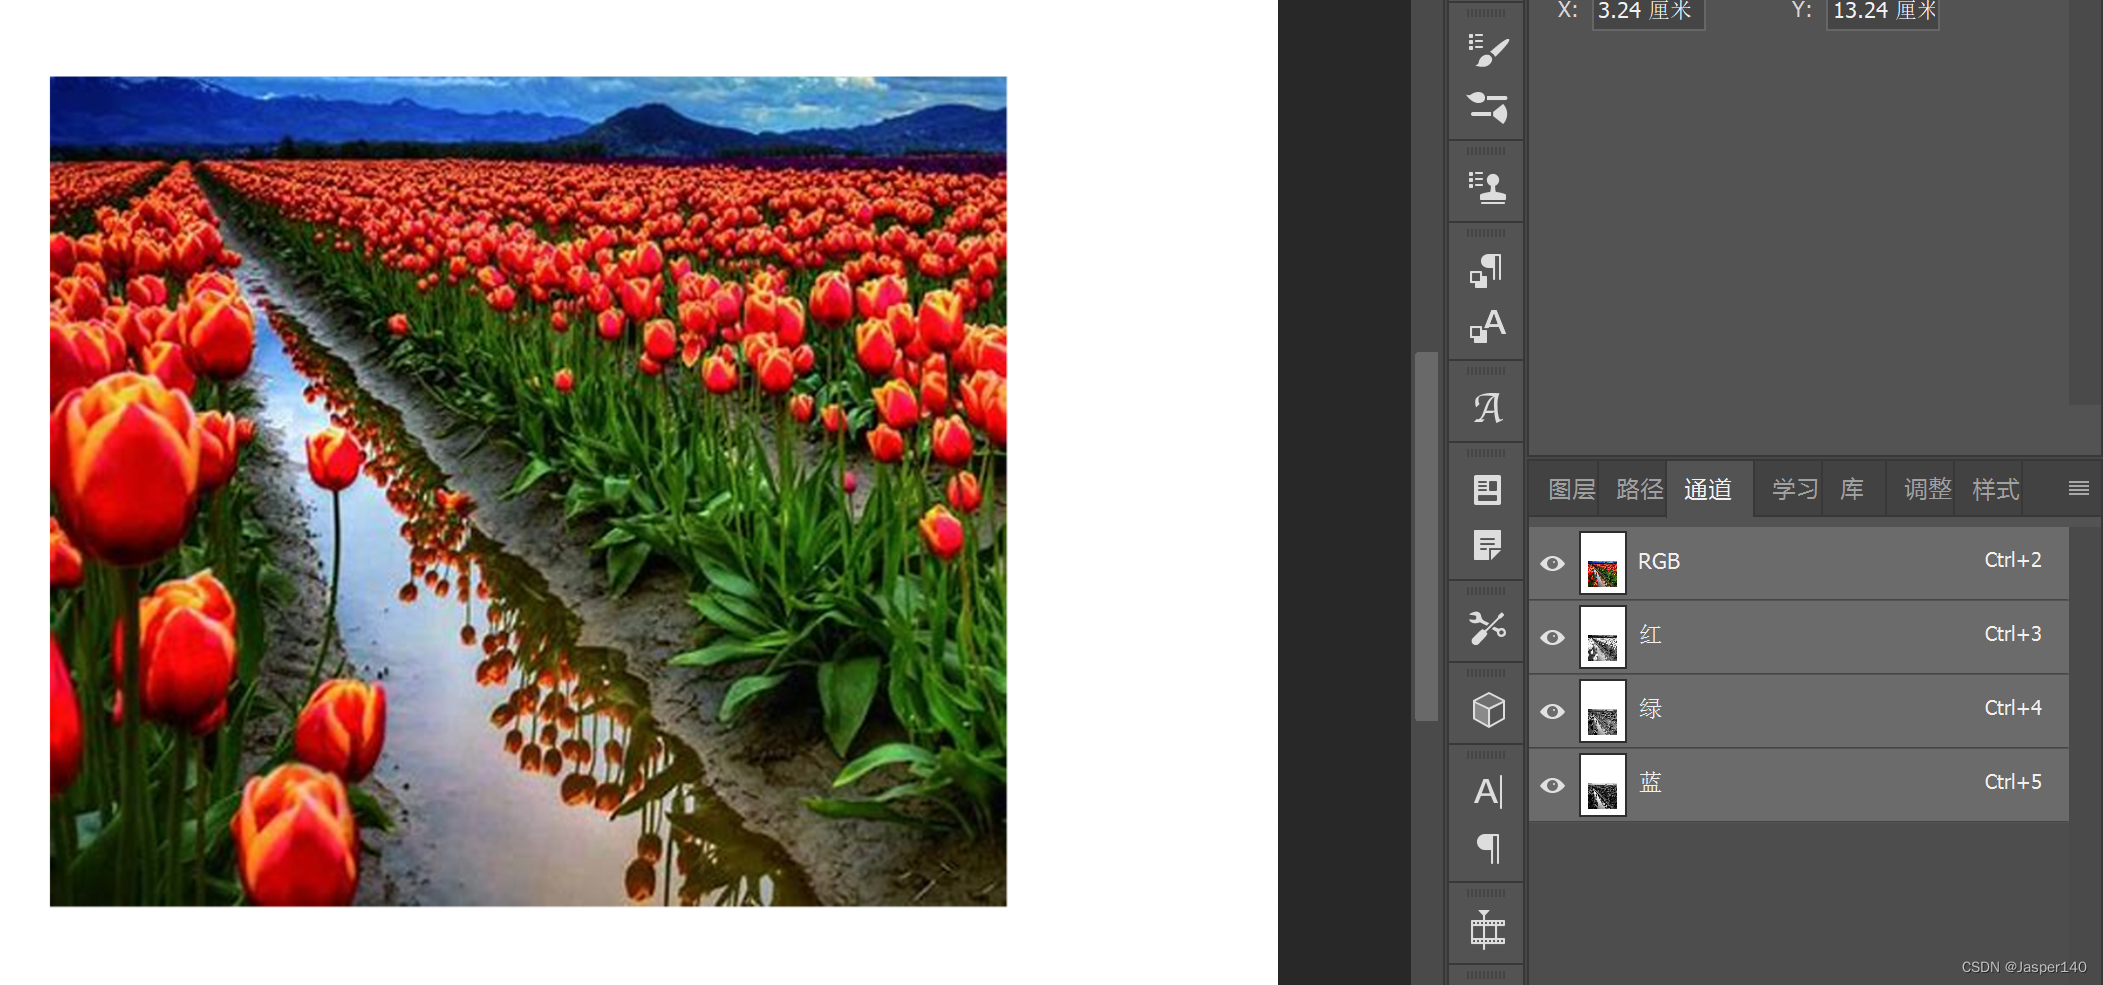Image resolution: width=2103 pixels, height=985 pixels.
Task: Click the RGB channel name label
Action: 1658,562
